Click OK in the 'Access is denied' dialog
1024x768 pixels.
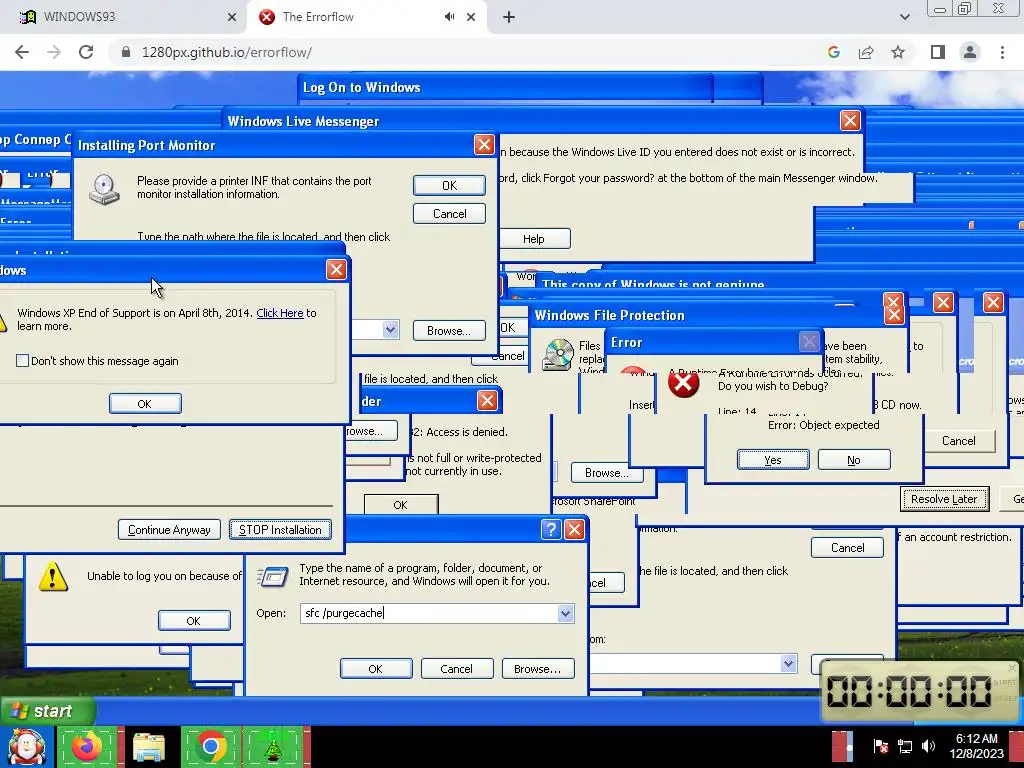(x=400, y=505)
